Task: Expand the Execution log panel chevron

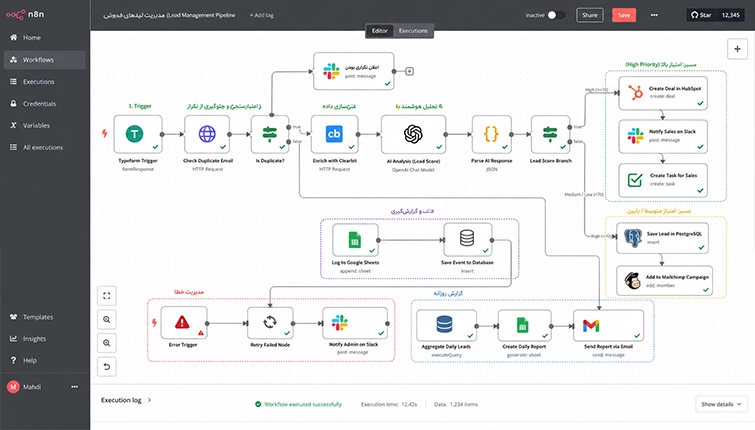Action: [x=149, y=400]
